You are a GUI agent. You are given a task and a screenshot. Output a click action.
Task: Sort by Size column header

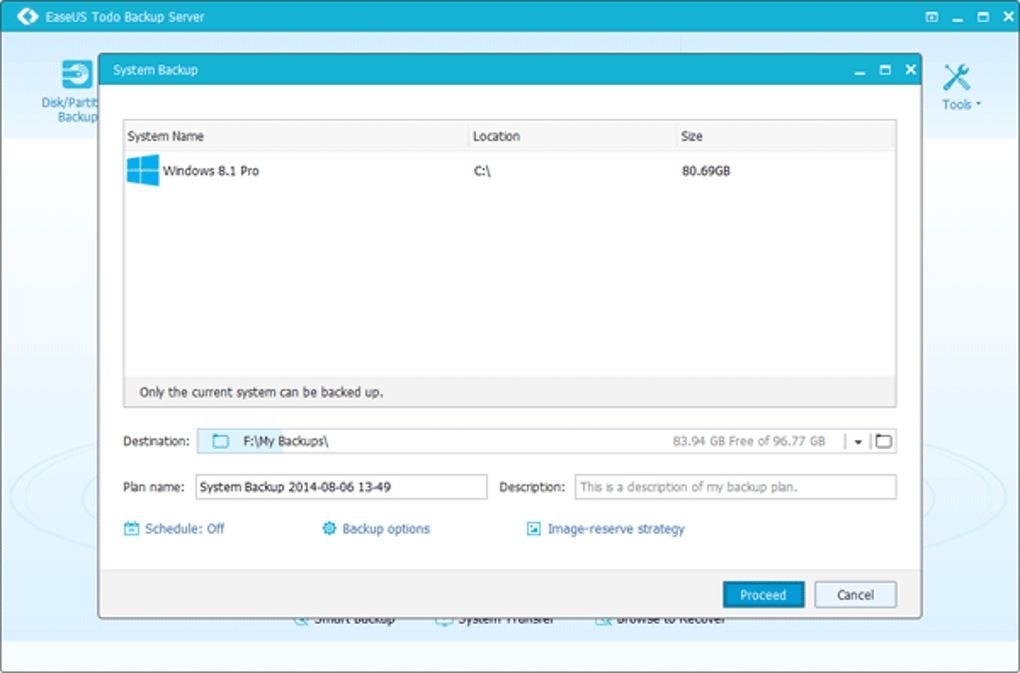pyautogui.click(x=786, y=136)
